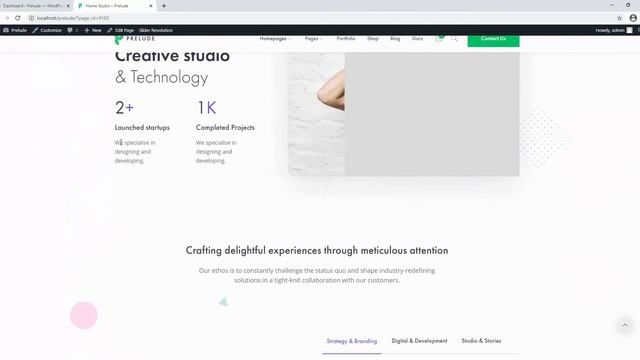The width and height of the screenshot is (640, 360).
Task: Click the 'Our ethos is to constantly' paragraph
Action: [x=317, y=276]
